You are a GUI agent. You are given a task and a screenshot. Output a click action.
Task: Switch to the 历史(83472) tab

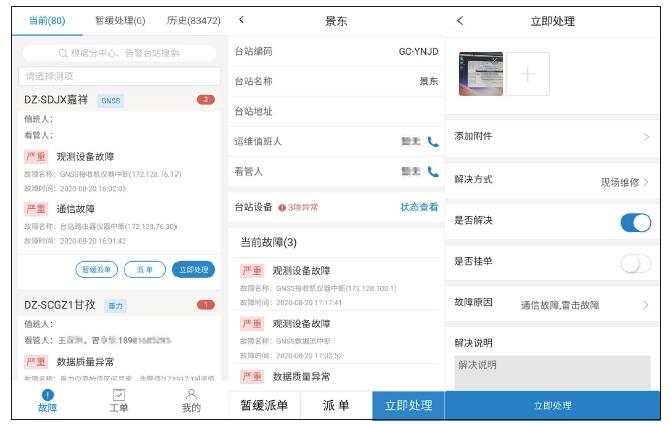[x=193, y=20]
